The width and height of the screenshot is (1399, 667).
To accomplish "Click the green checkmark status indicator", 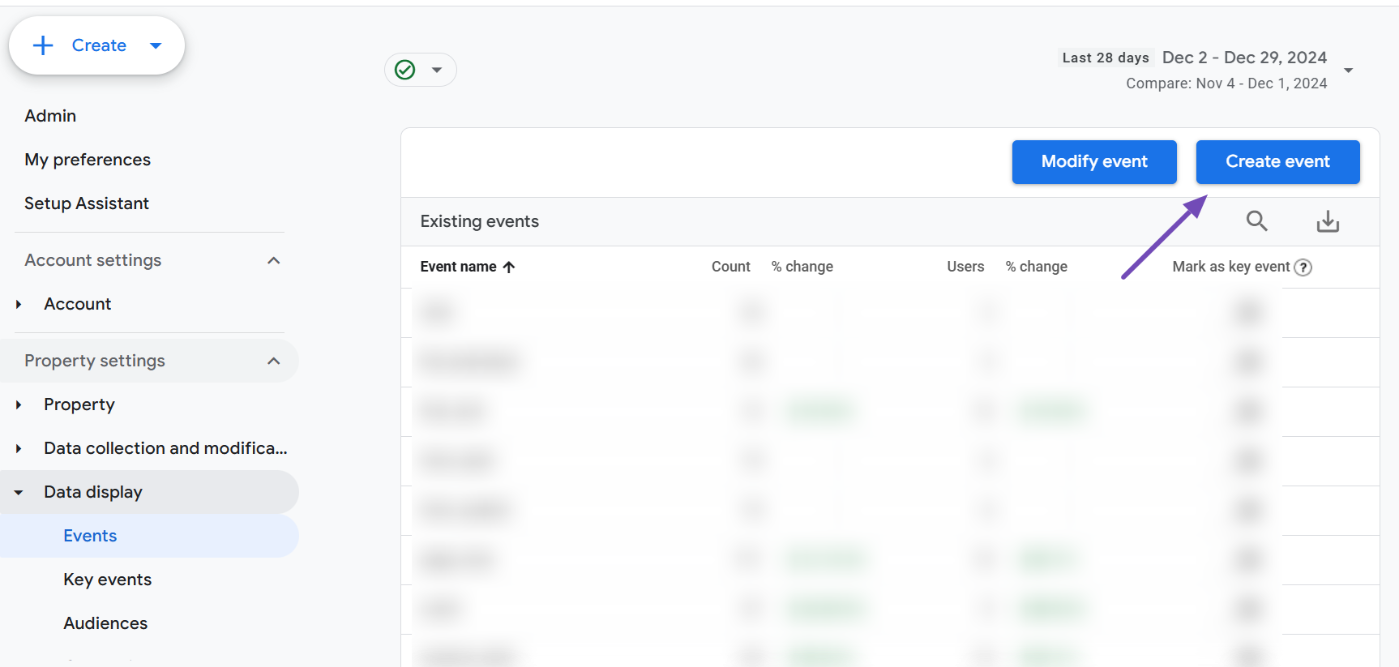I will coord(404,69).
